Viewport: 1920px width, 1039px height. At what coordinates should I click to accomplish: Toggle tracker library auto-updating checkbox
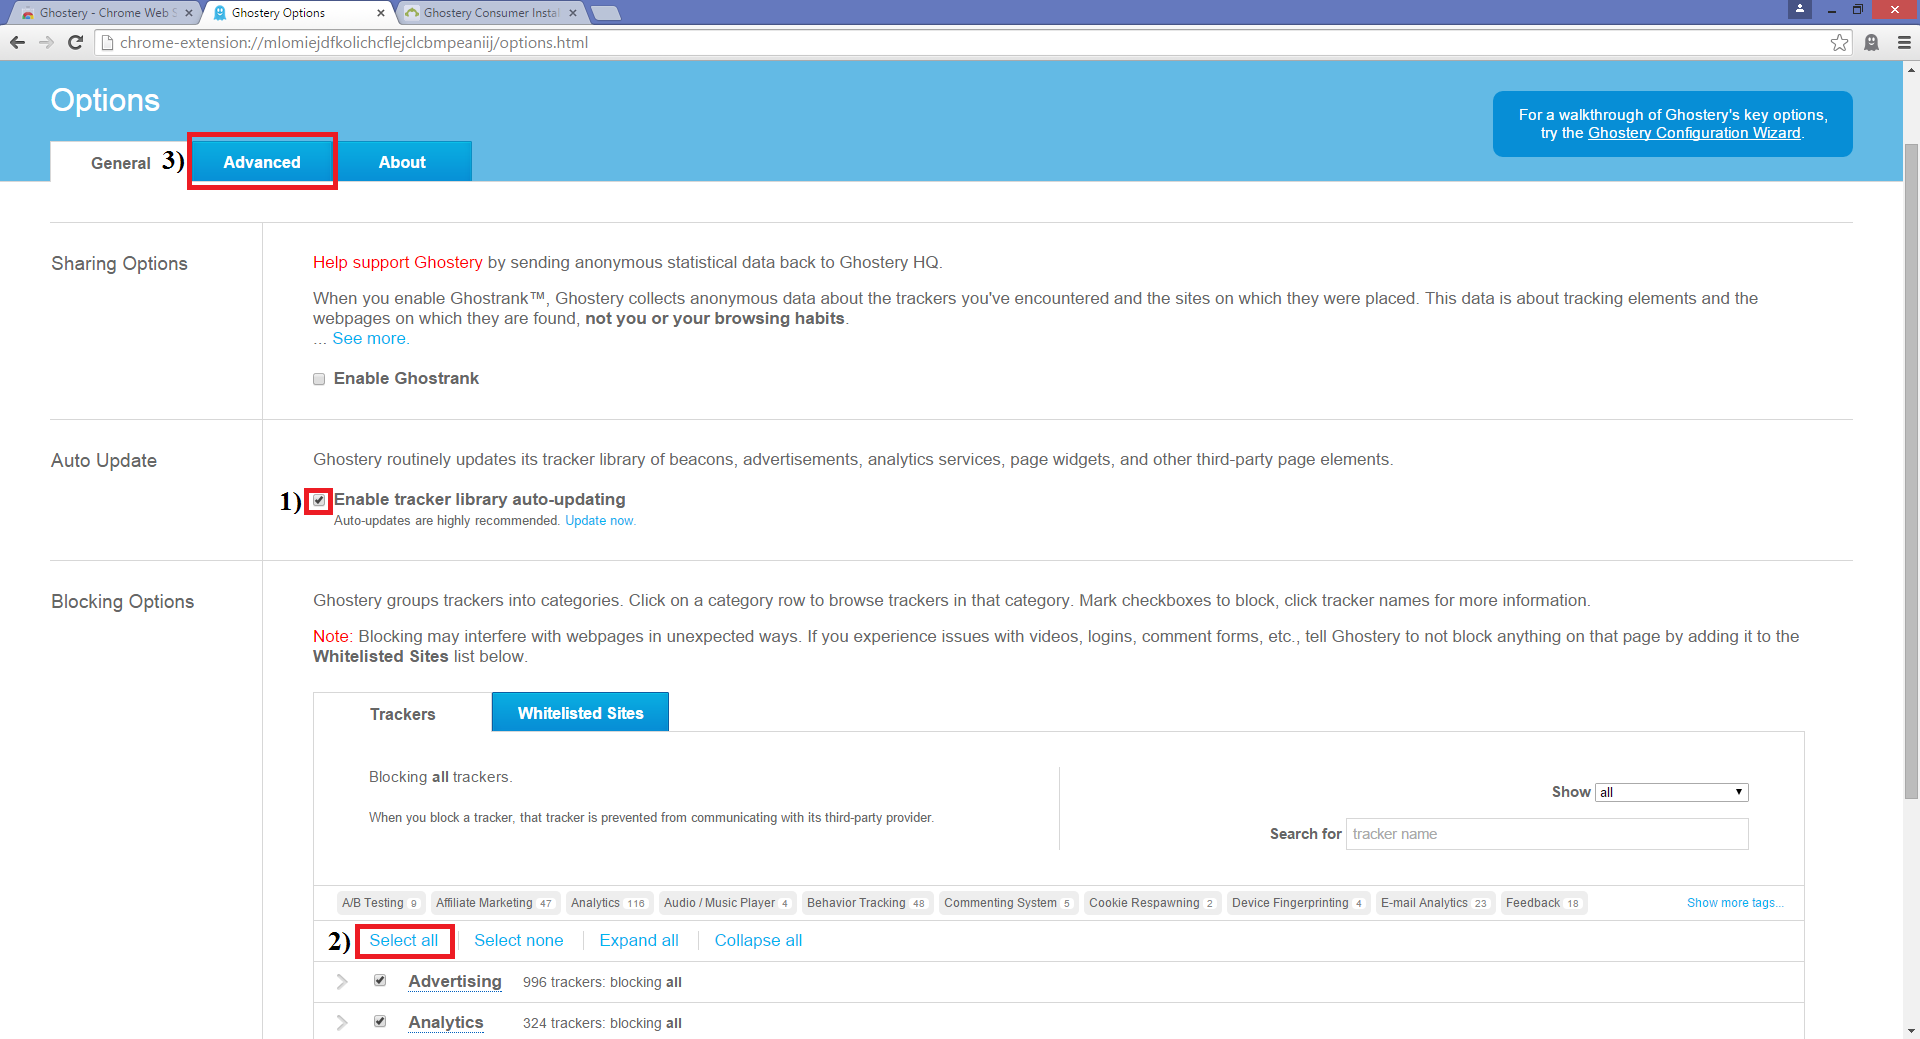click(319, 500)
